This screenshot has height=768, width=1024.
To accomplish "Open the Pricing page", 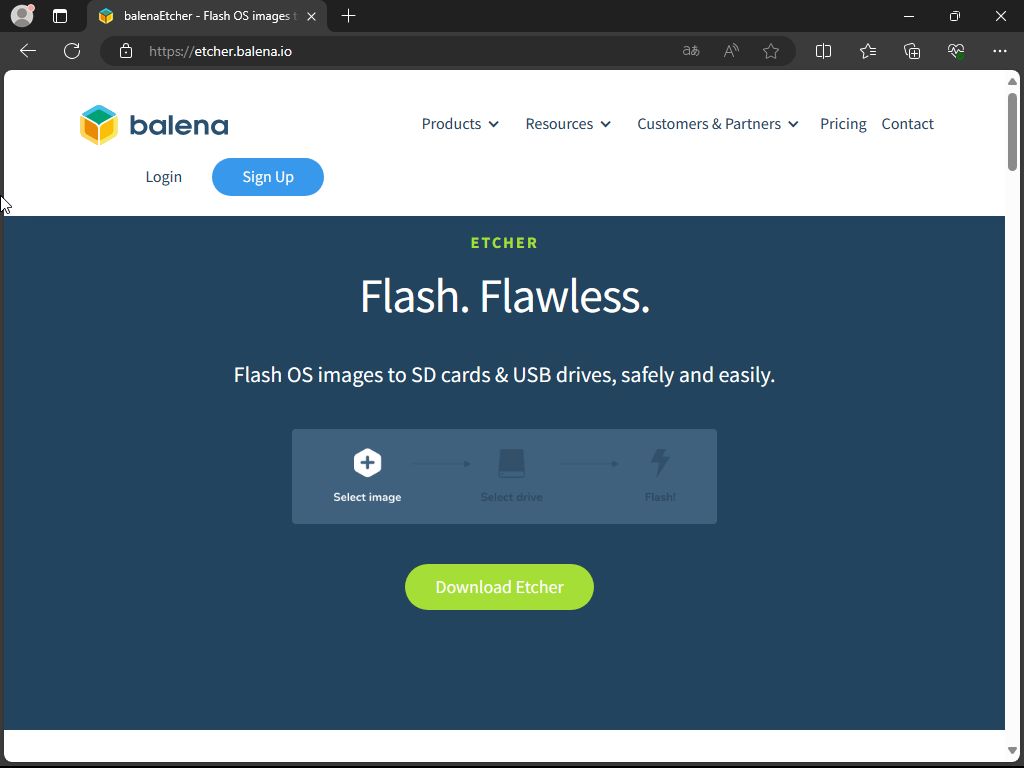I will click(x=843, y=124).
